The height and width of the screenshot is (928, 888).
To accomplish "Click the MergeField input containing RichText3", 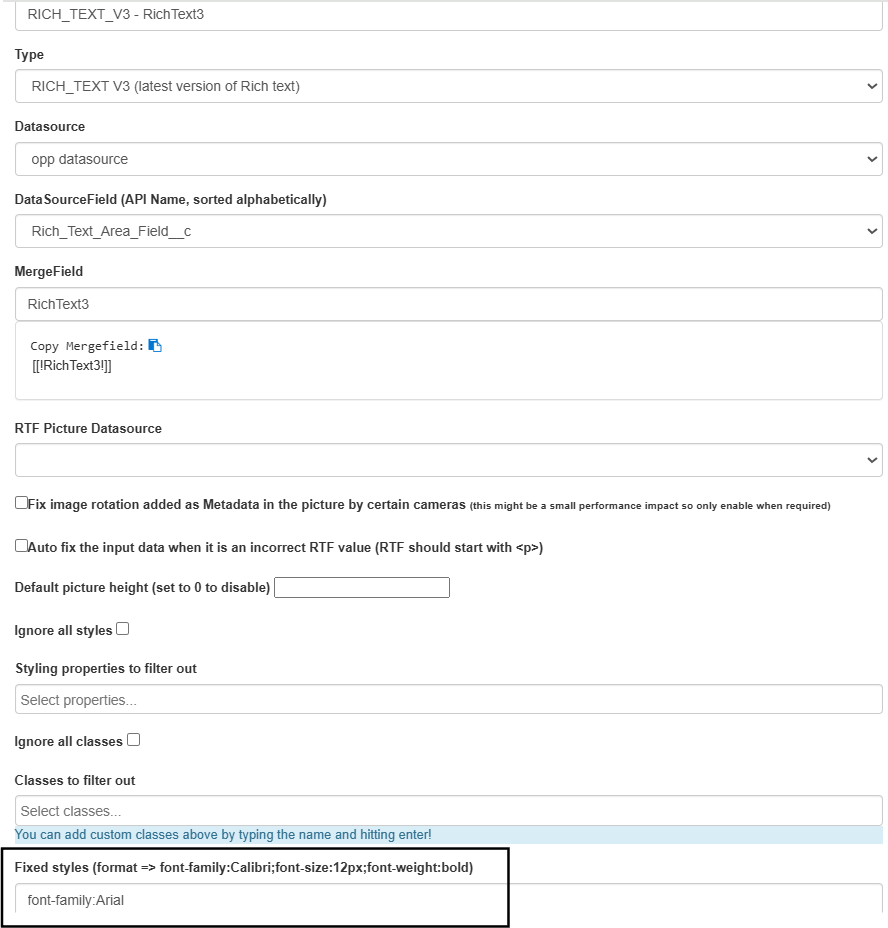I will (449, 304).
